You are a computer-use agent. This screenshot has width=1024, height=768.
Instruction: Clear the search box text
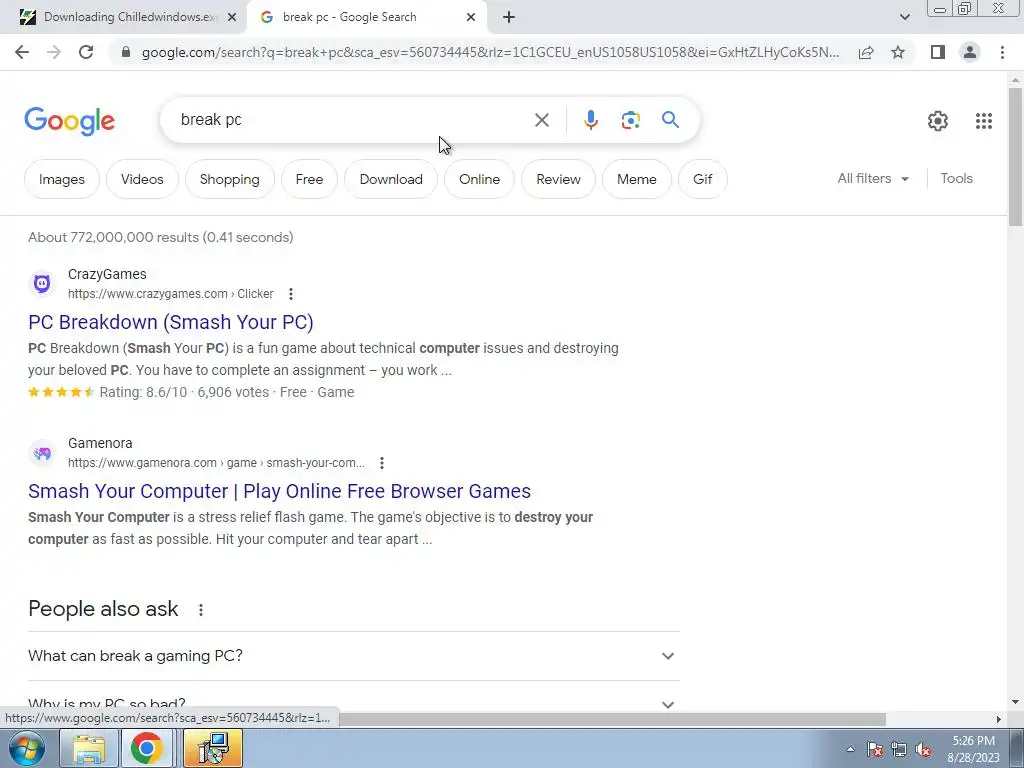tap(541, 120)
